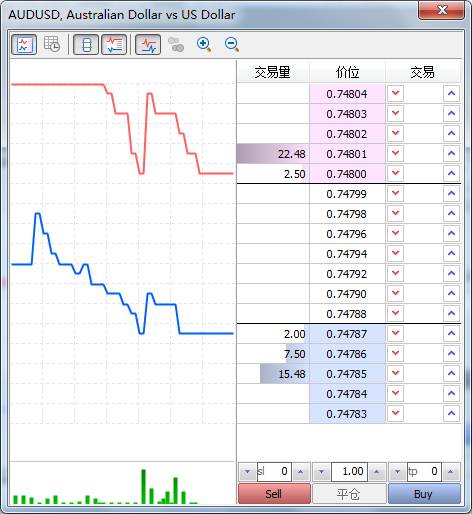Open the time and sales table icon
Viewport: 472px width, 514px height.
click(52, 44)
